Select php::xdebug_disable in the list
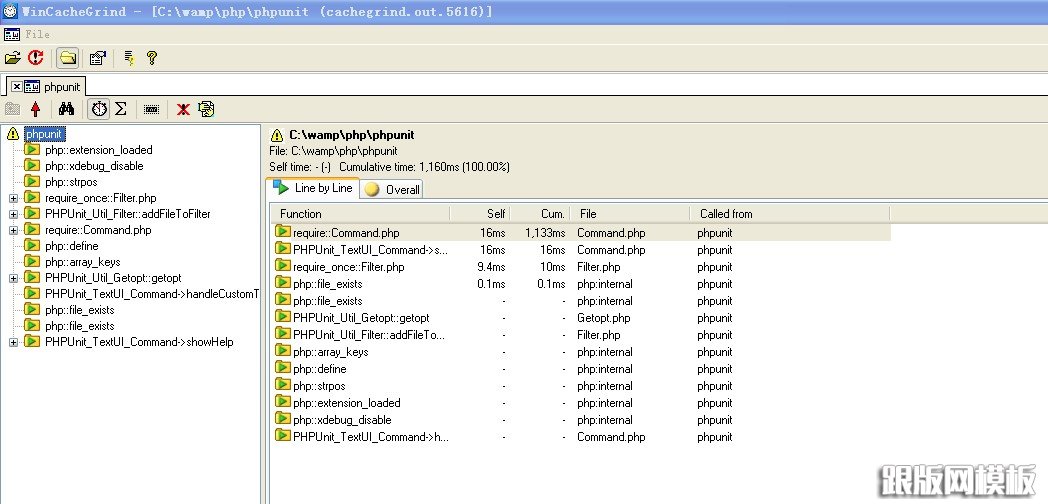Image resolution: width=1048 pixels, height=504 pixels. pos(342,420)
